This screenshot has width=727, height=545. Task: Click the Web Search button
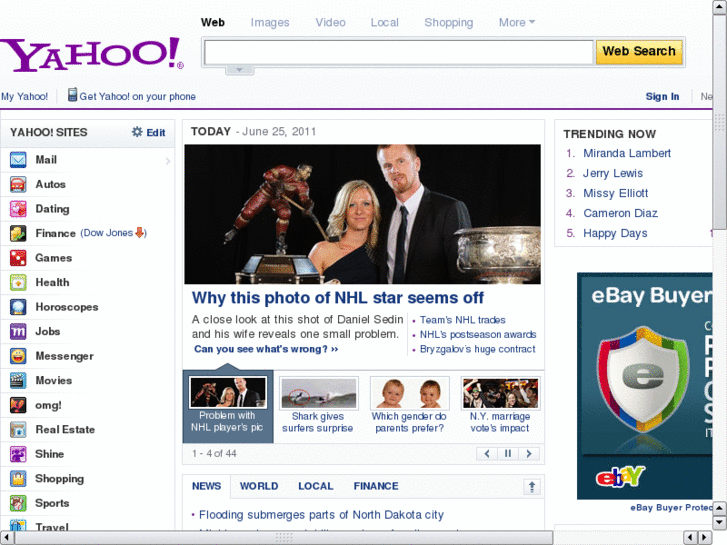coord(639,51)
